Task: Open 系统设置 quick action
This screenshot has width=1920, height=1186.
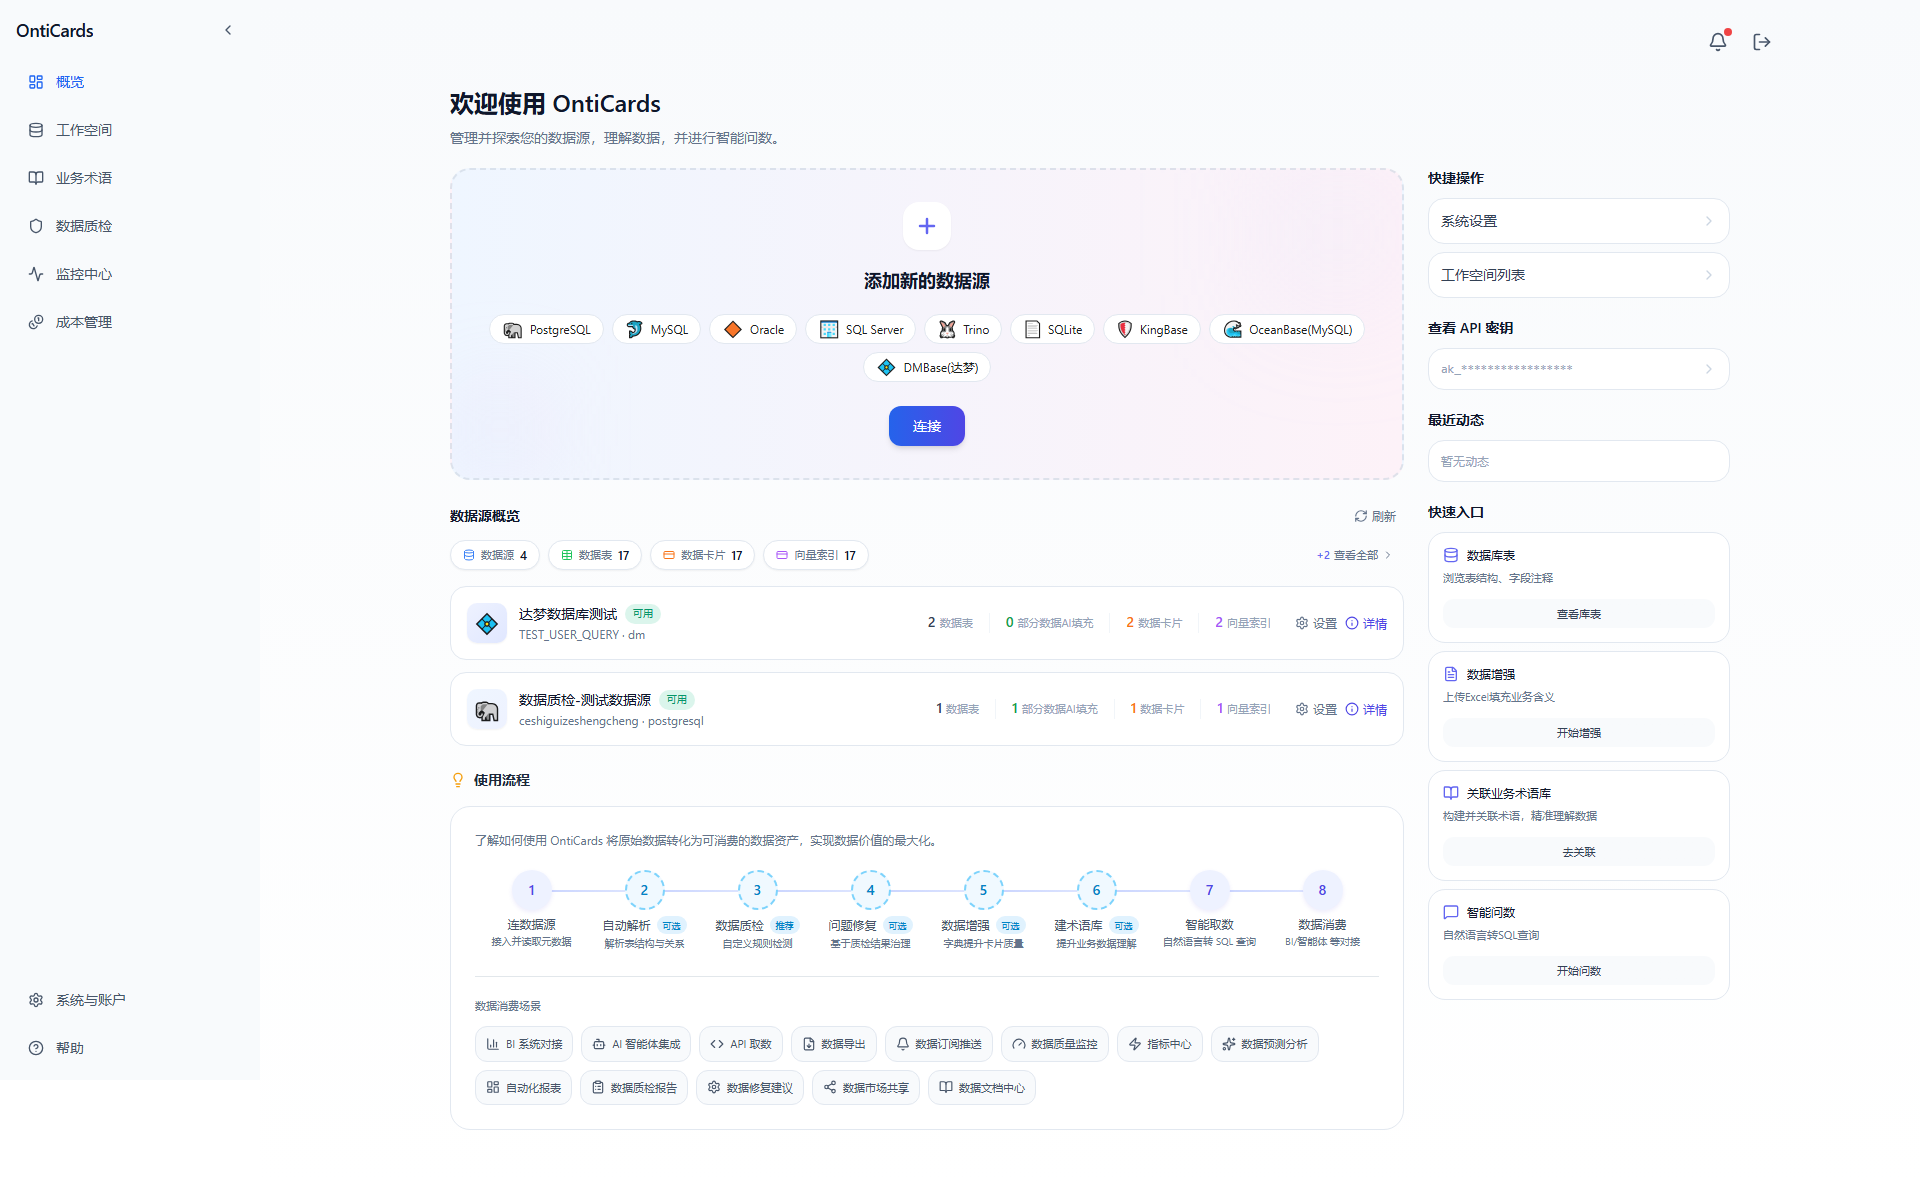Action: pos(1579,221)
